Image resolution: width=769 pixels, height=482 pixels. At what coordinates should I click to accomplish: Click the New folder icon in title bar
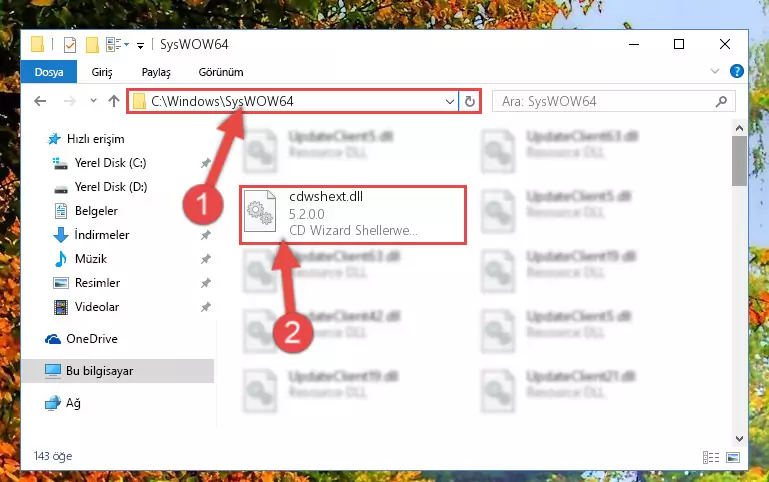pyautogui.click(x=92, y=45)
